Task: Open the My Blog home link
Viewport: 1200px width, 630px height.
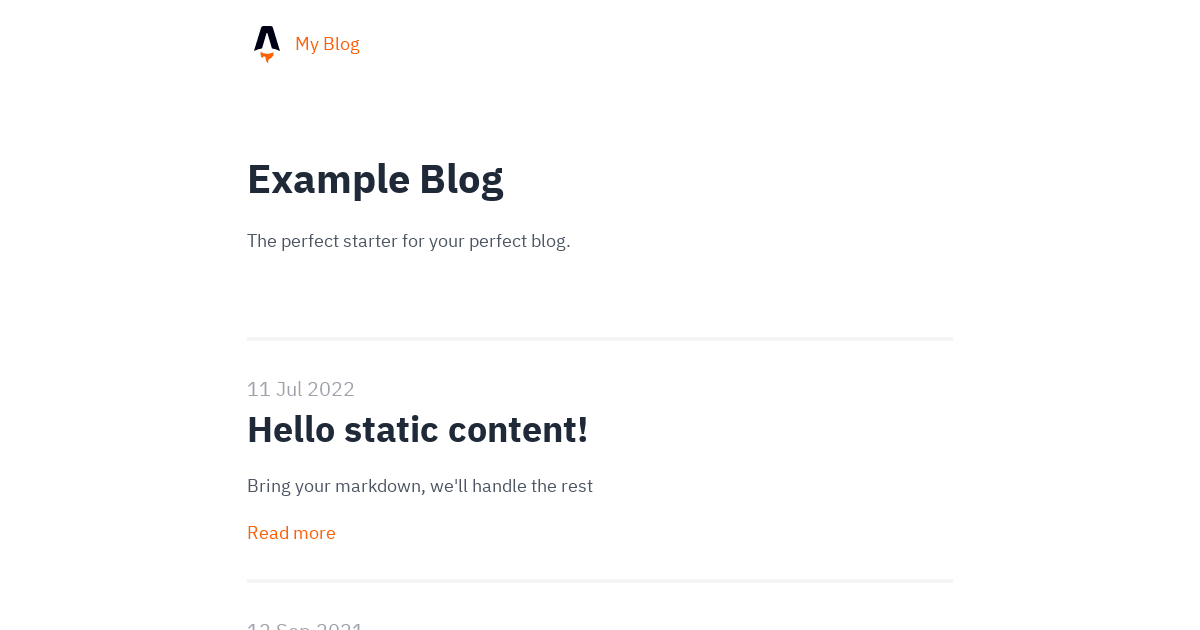Action: (327, 43)
